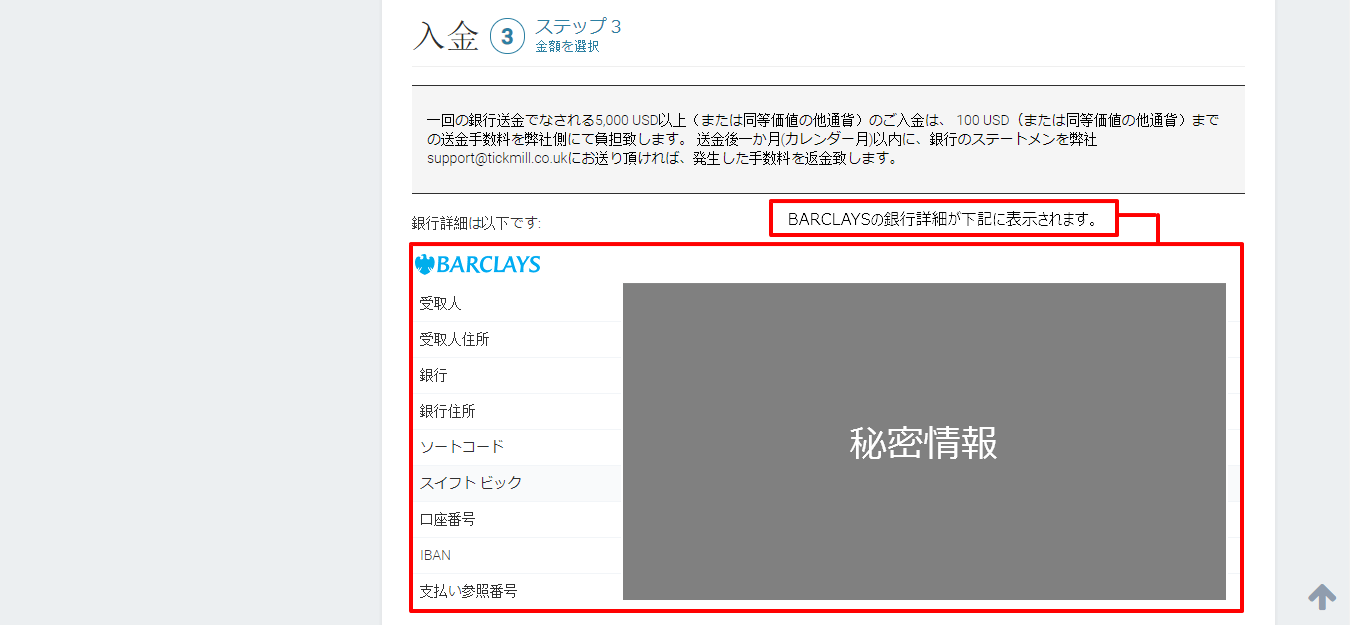Click the support@tickmill.co.uk email address

[497, 158]
